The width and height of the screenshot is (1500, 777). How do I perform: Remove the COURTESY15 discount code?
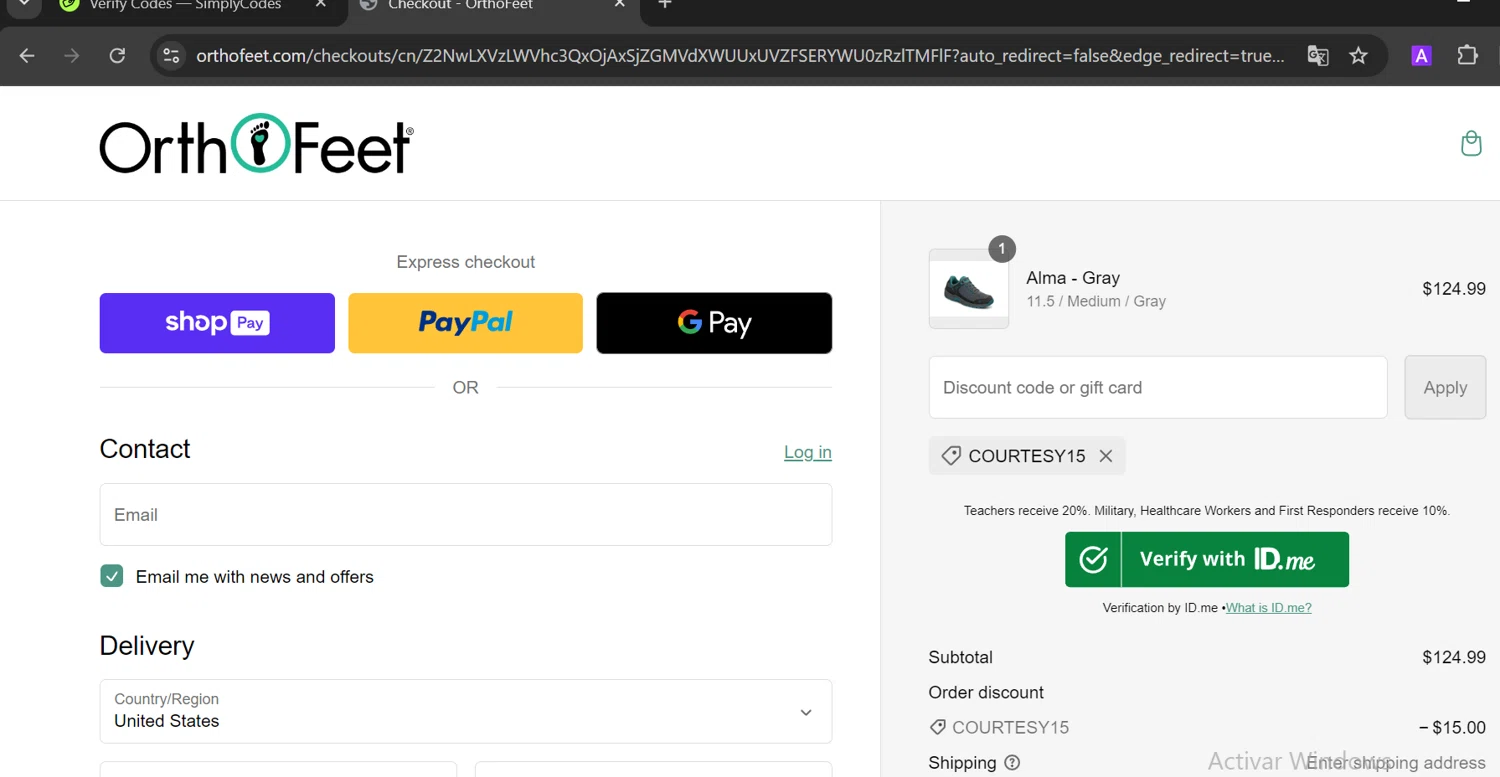1105,456
